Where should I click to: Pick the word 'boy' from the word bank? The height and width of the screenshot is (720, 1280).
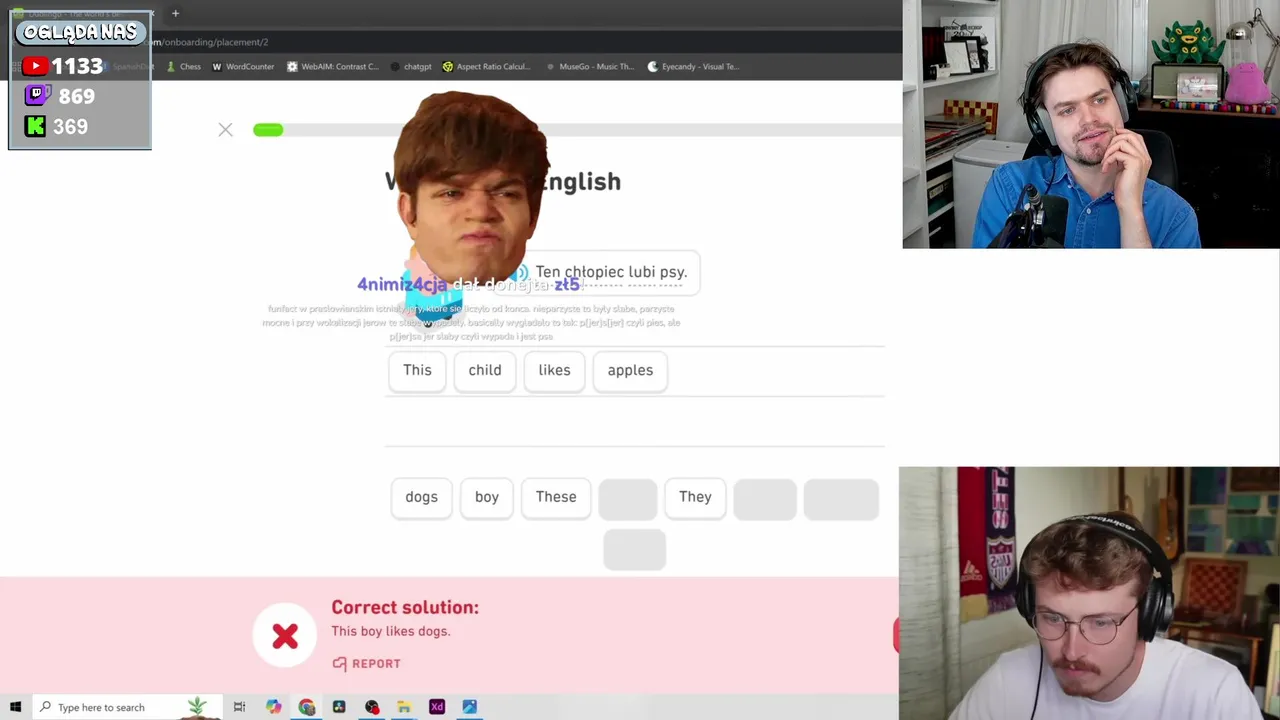click(487, 498)
